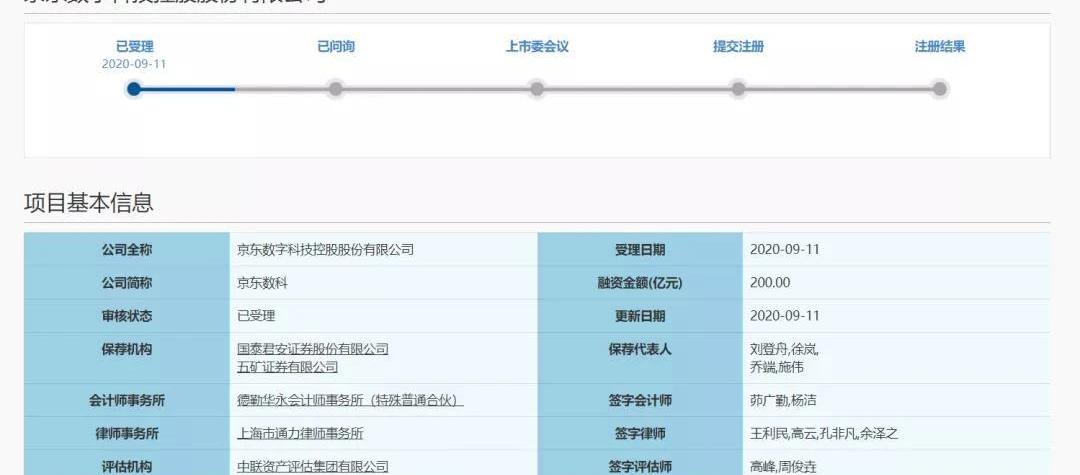Click the value 京东数科
The height and width of the screenshot is (475, 1080).
(x=262, y=283)
